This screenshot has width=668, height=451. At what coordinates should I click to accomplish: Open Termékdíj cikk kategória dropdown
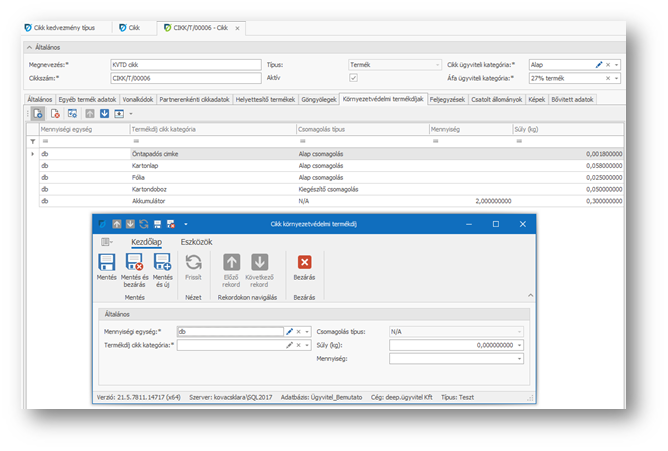pyautogui.click(x=307, y=344)
